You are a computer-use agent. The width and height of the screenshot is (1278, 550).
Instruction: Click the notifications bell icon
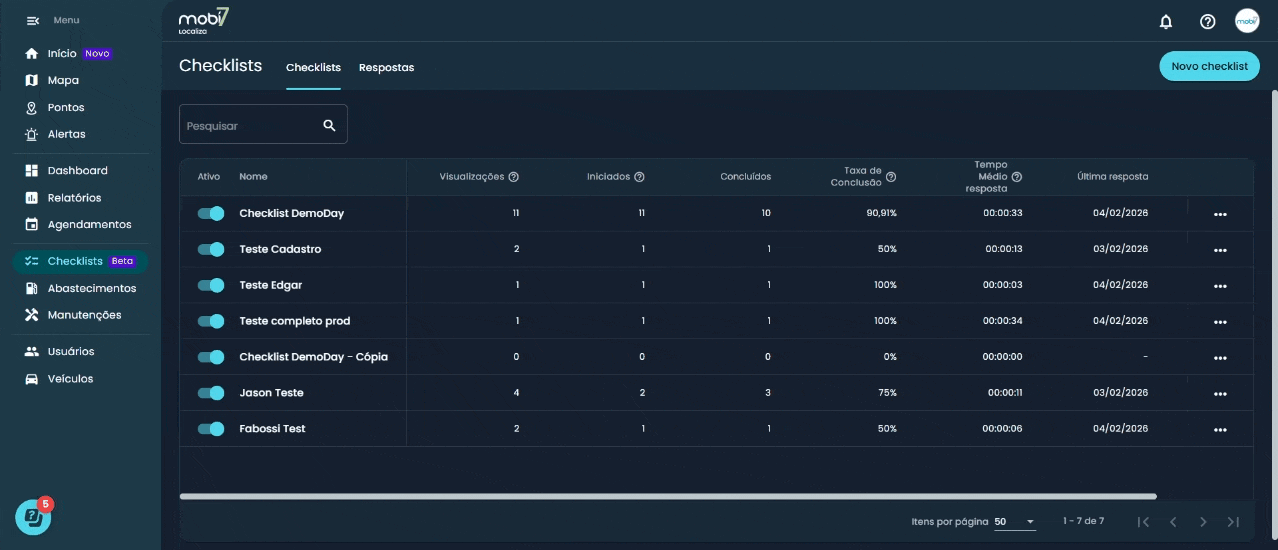pos(1165,21)
